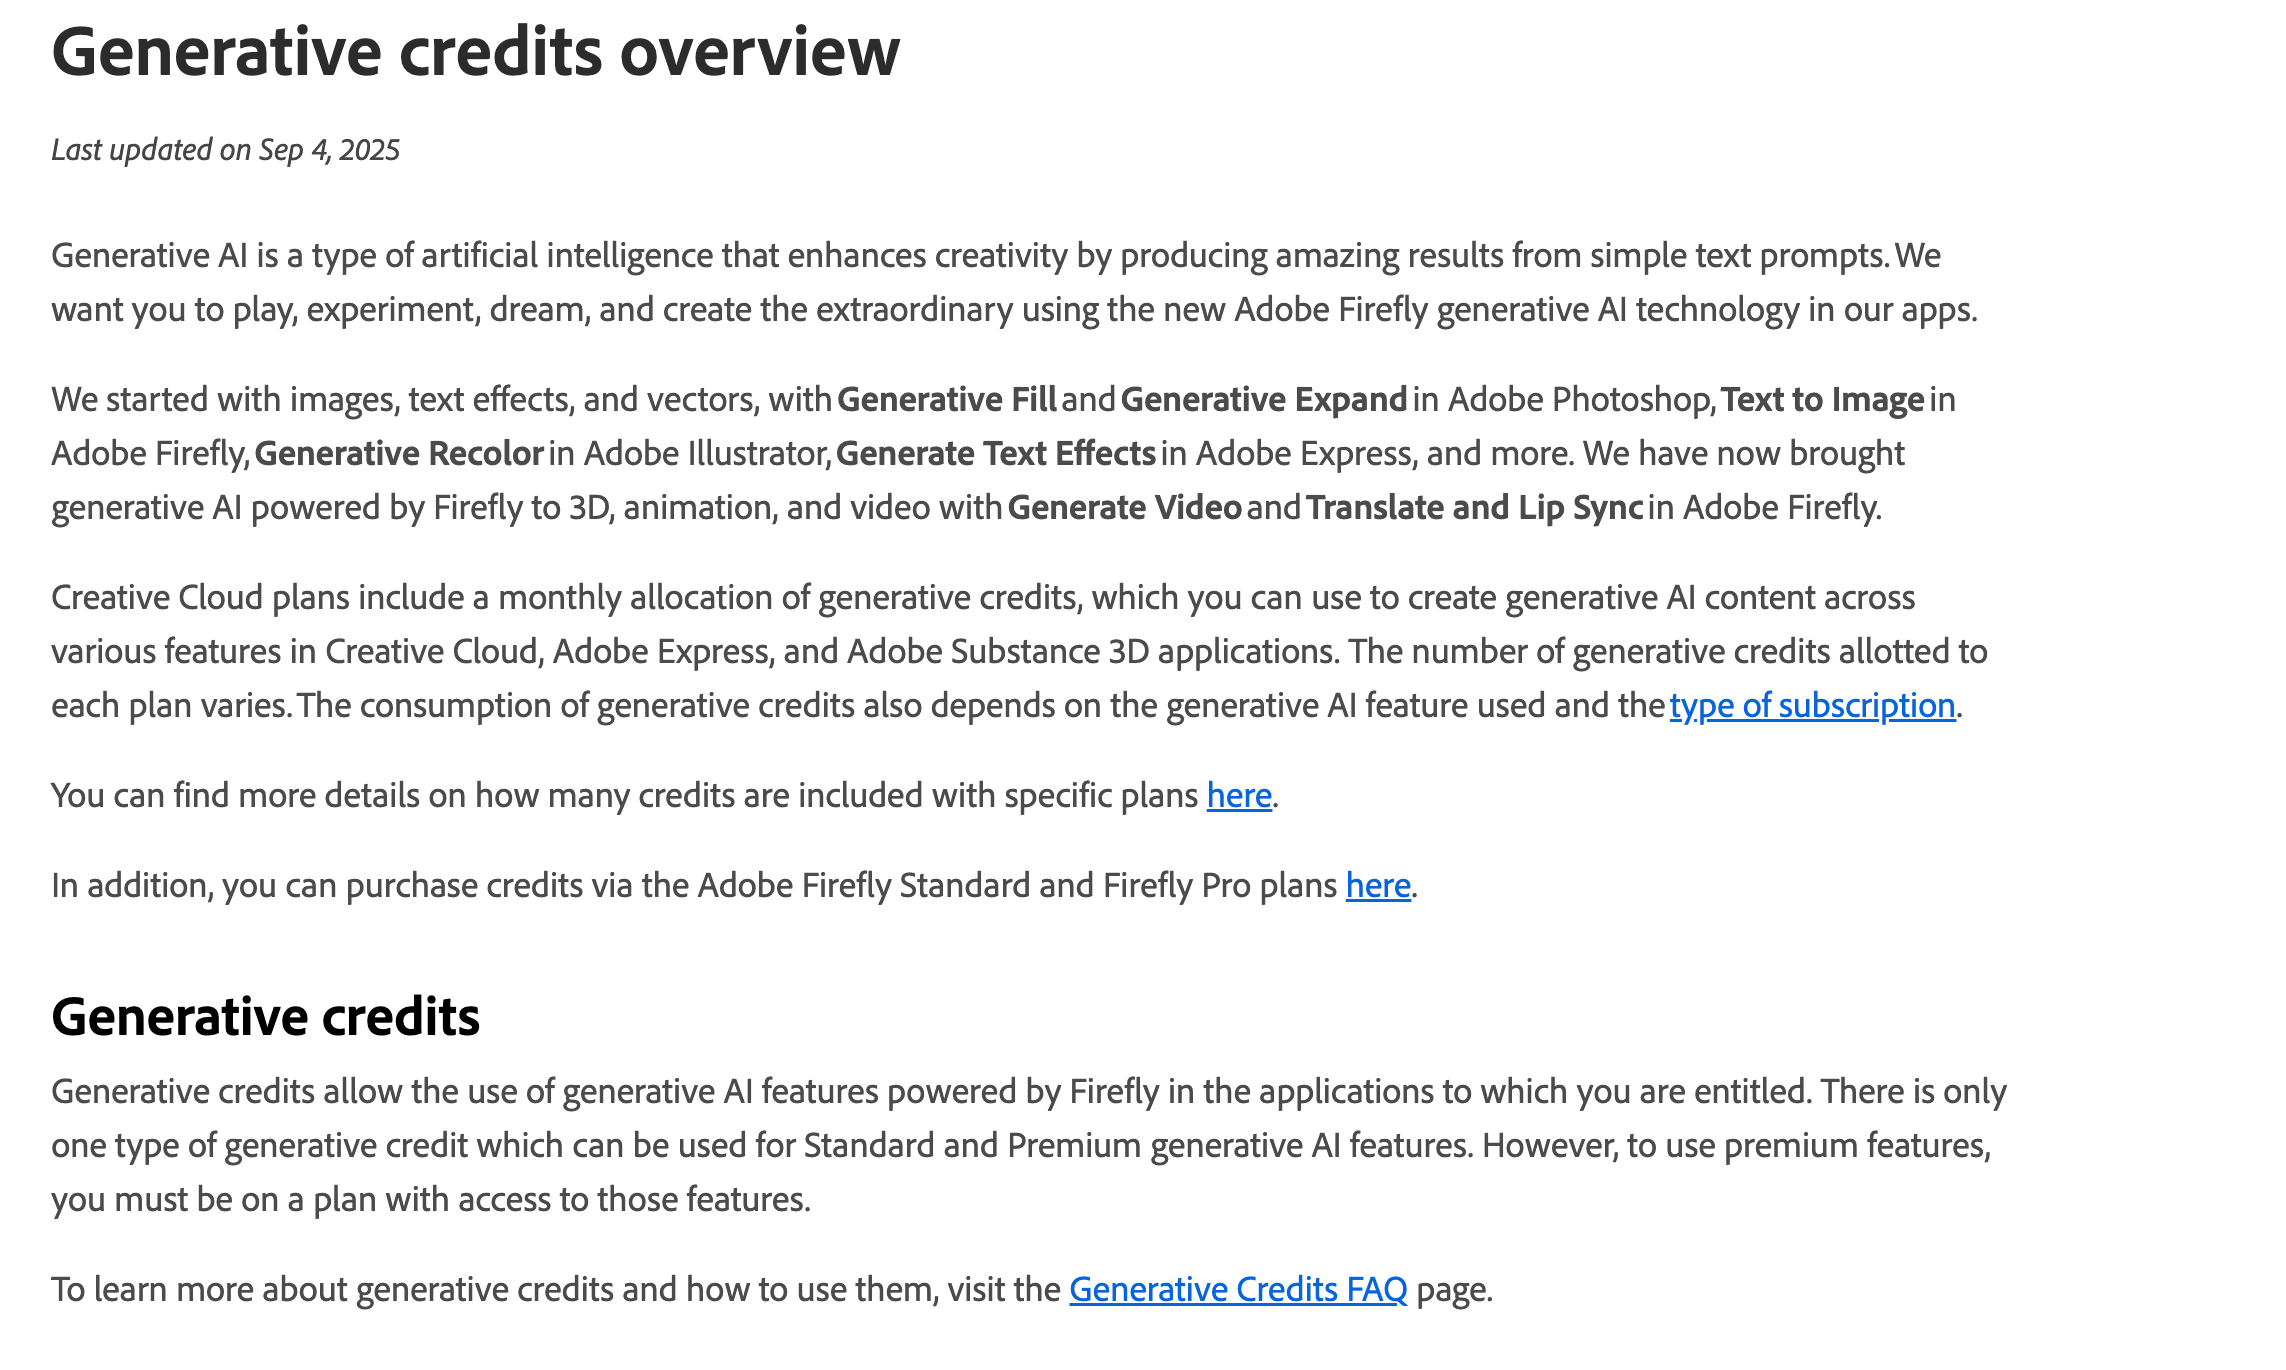The height and width of the screenshot is (1370, 2286).
Task: Click the bold "Generative Expand" term
Action: pyautogui.click(x=1264, y=400)
